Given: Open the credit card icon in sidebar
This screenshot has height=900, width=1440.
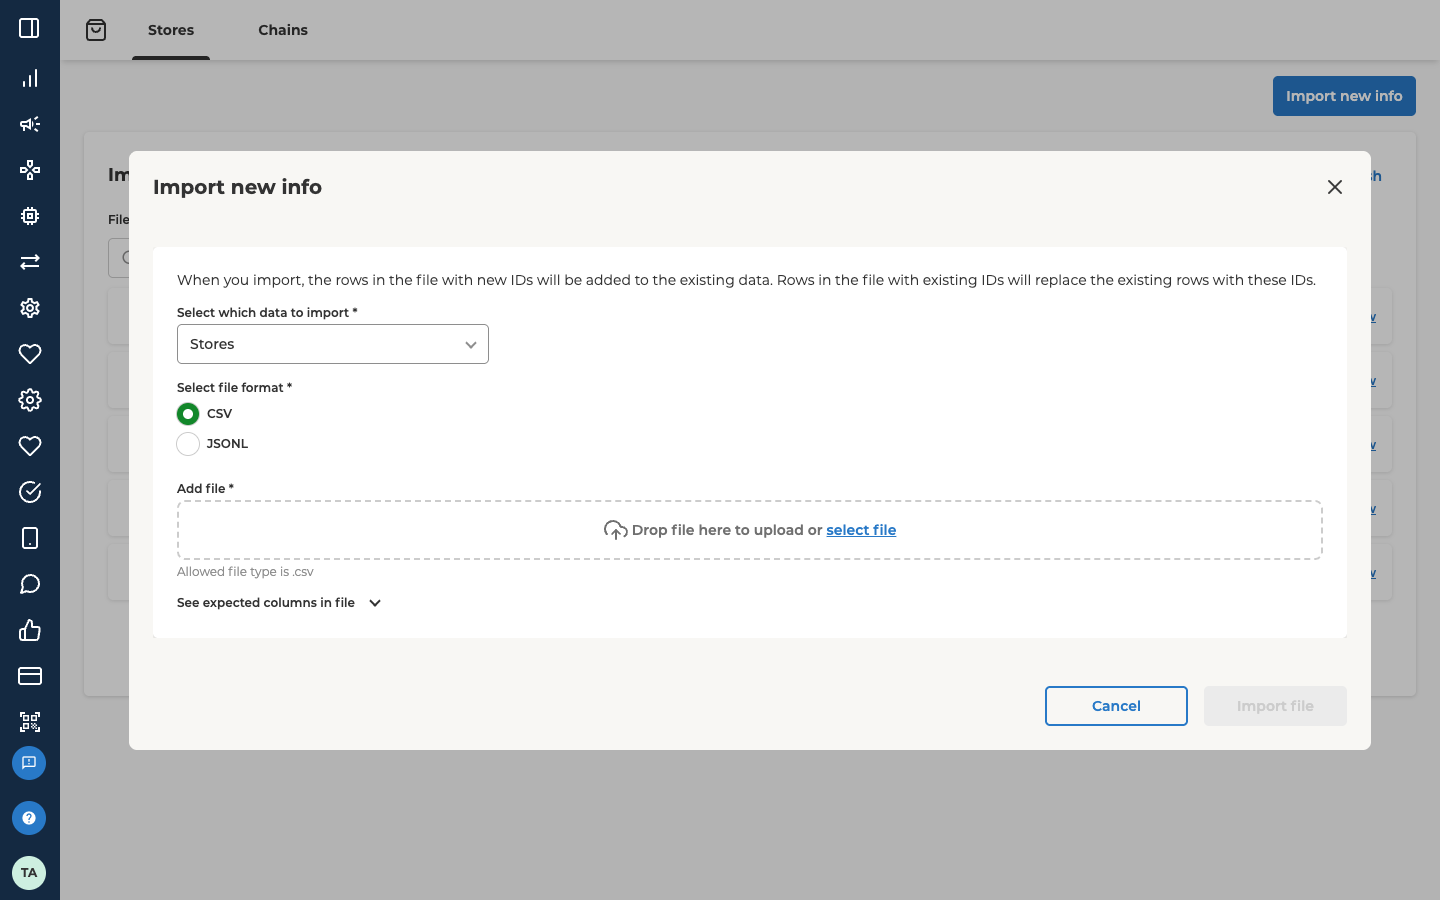Looking at the screenshot, I should (30, 676).
